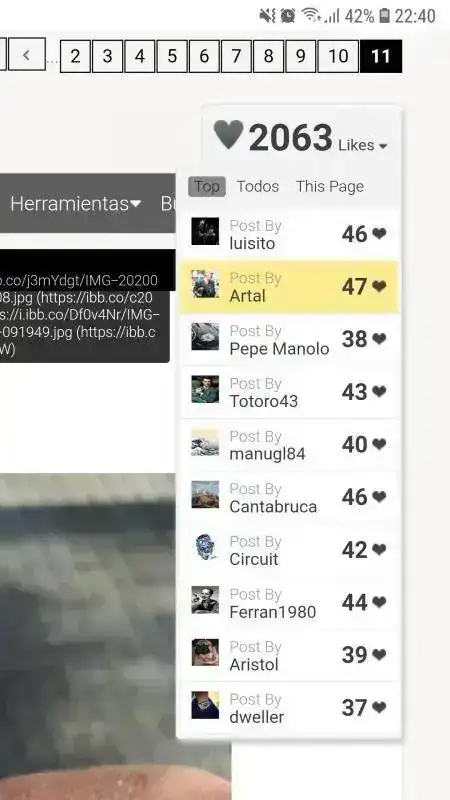450x800 pixels.
Task: Open the Herramientas dropdown menu
Action: (76, 204)
